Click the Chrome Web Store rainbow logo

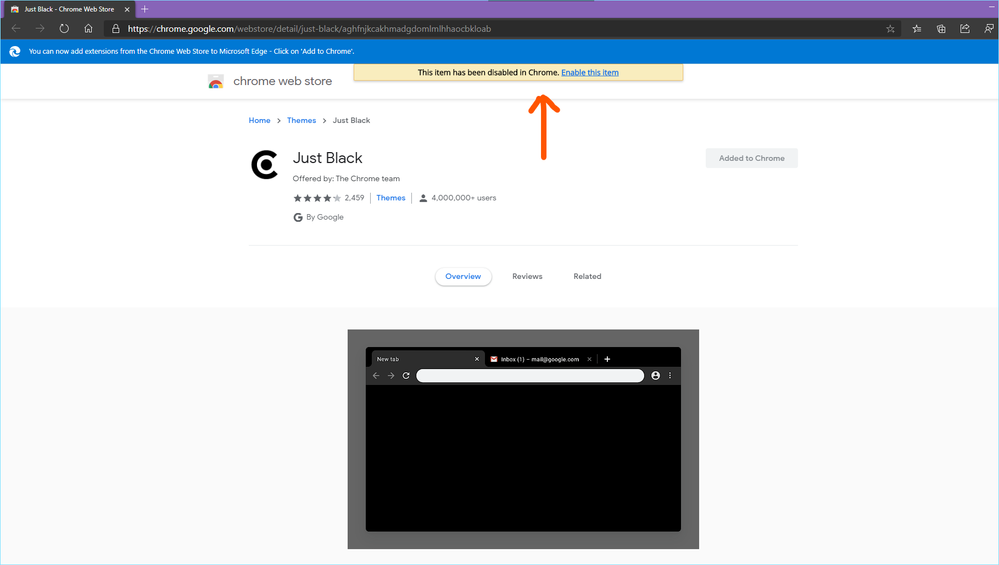[x=216, y=82]
